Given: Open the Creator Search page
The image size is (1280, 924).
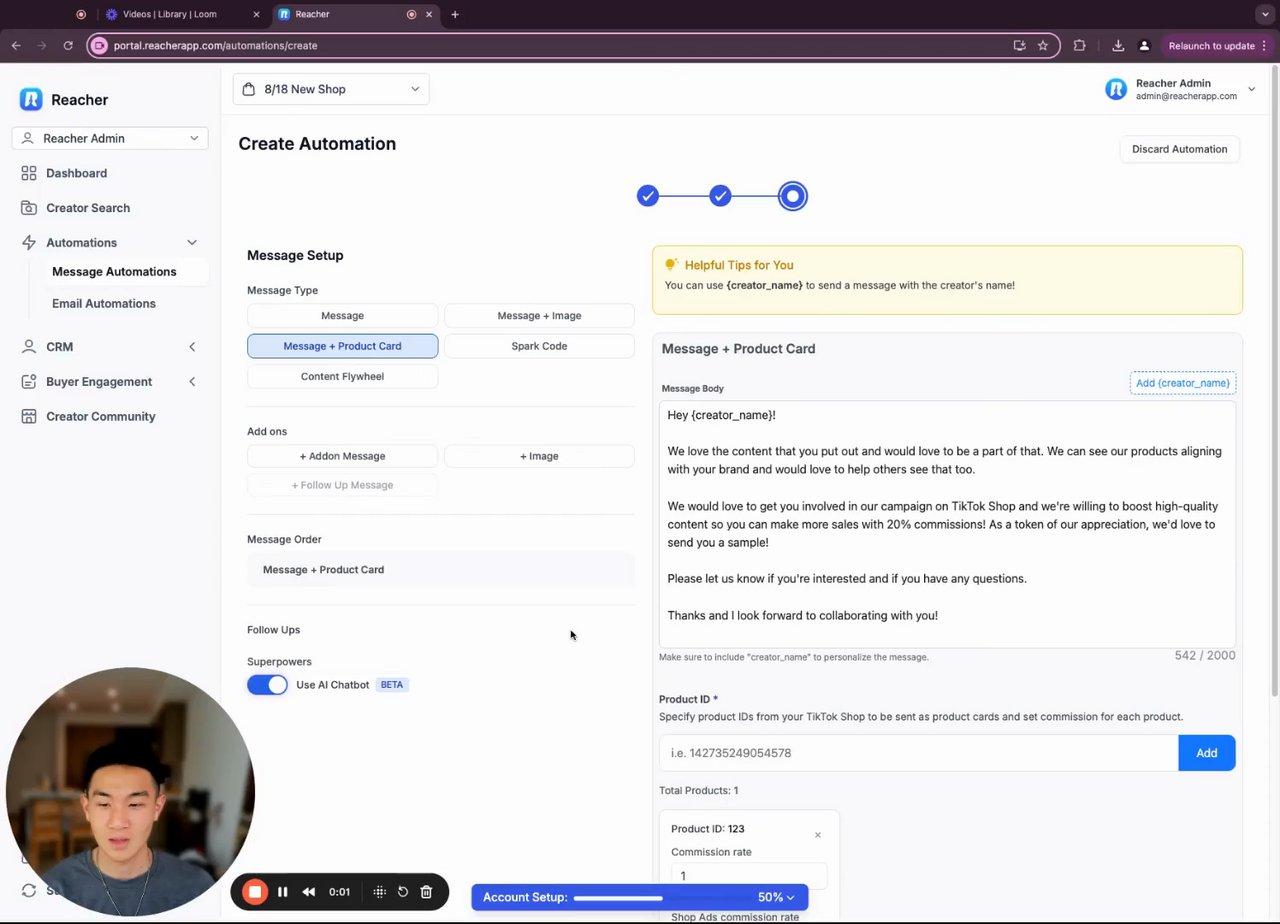Looking at the screenshot, I should (88, 208).
